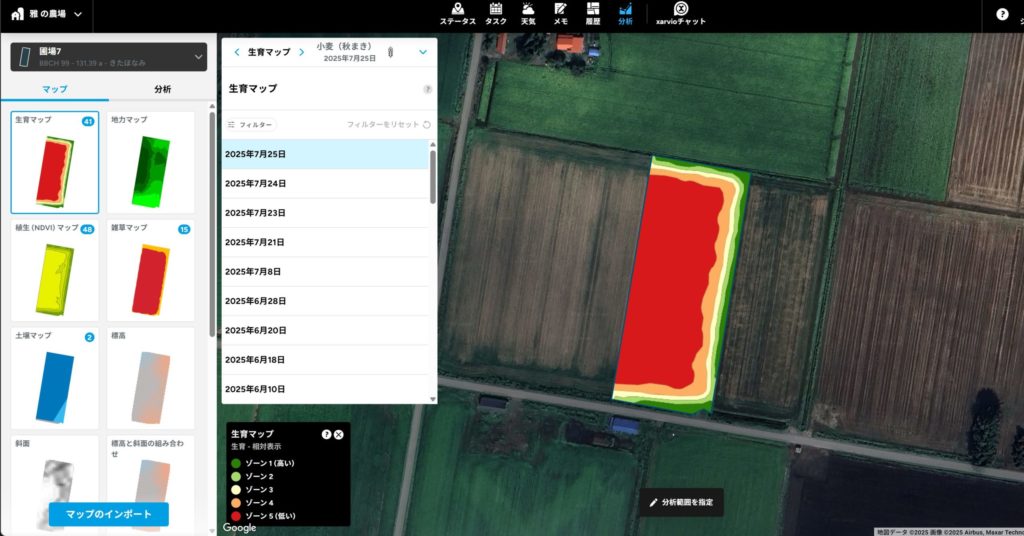Viewport: 1024px width, 536px height.
Task: Collapse the date list panel chevron
Action: pos(423,52)
